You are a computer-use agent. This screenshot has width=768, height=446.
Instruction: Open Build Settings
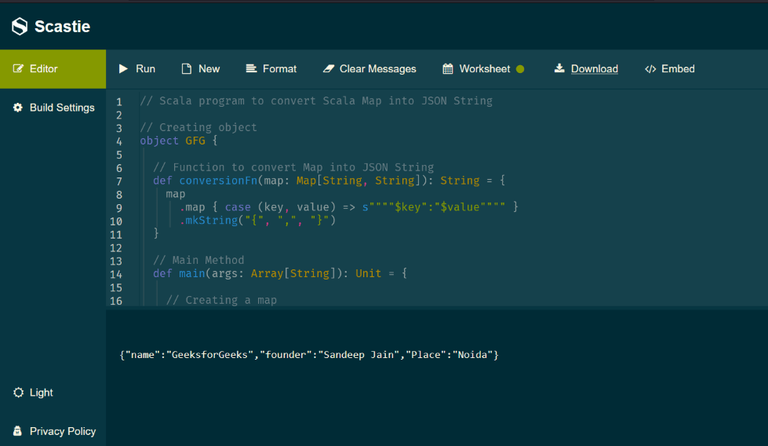click(x=53, y=108)
